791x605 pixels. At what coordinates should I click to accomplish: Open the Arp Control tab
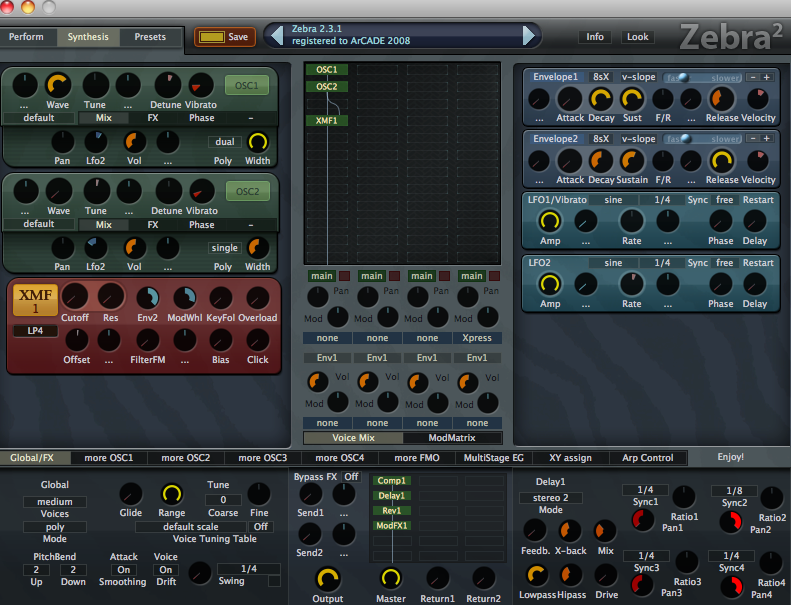click(648, 458)
